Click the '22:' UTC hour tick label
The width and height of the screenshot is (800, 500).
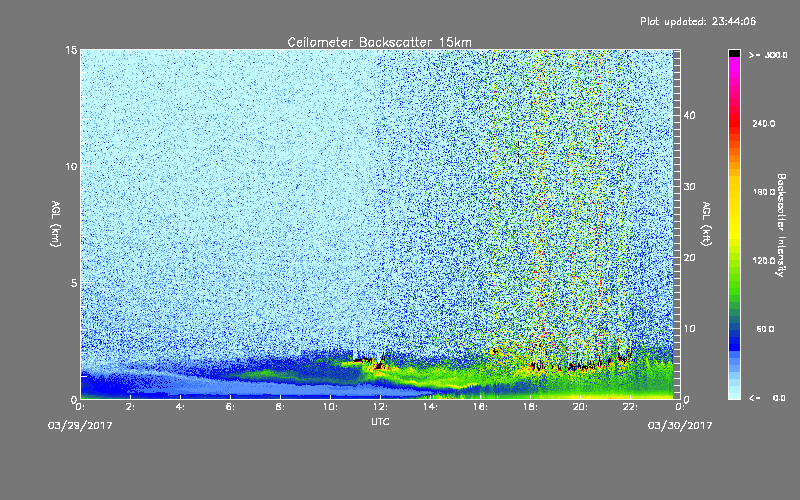630,407
